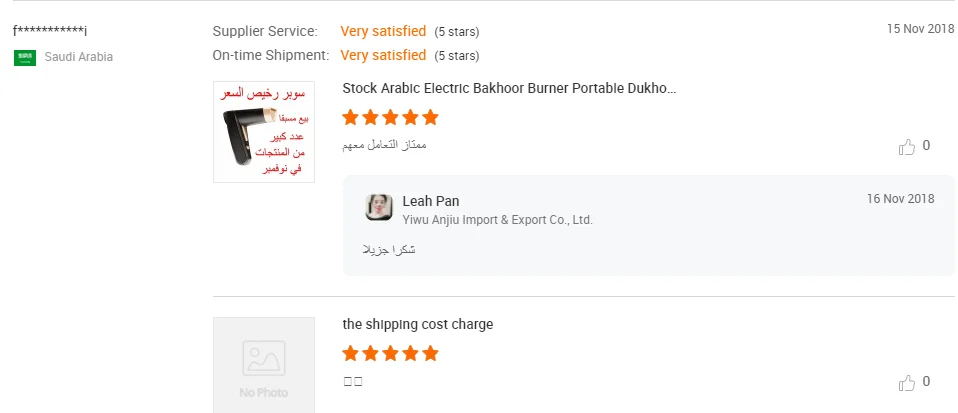The width and height of the screenshot is (958, 413).
Task: Open the Bakhoor Burner product image
Action: pos(264,132)
